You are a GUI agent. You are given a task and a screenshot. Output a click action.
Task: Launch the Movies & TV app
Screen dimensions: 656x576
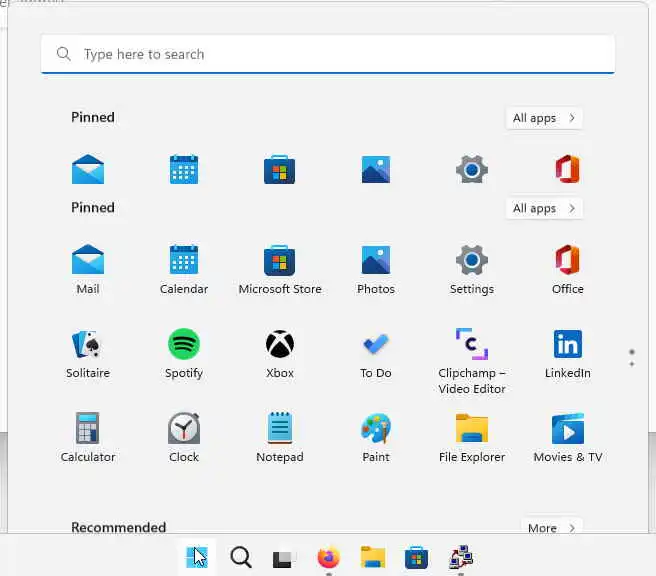pos(567,438)
